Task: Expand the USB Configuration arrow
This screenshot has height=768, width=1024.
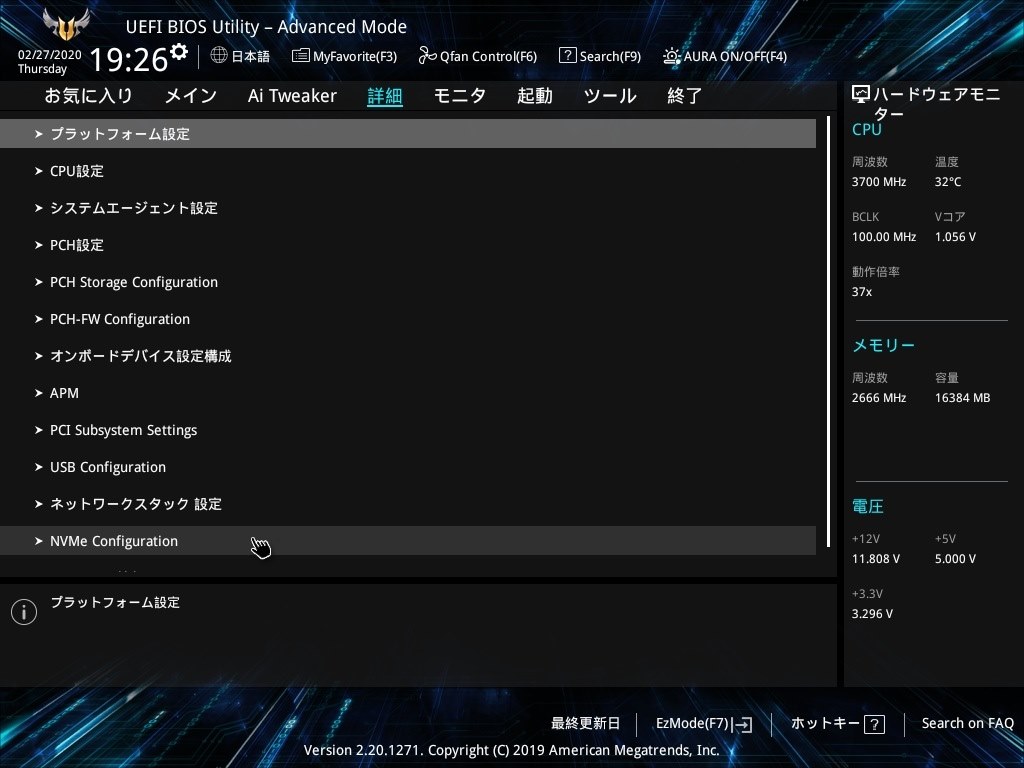Action: [39, 467]
